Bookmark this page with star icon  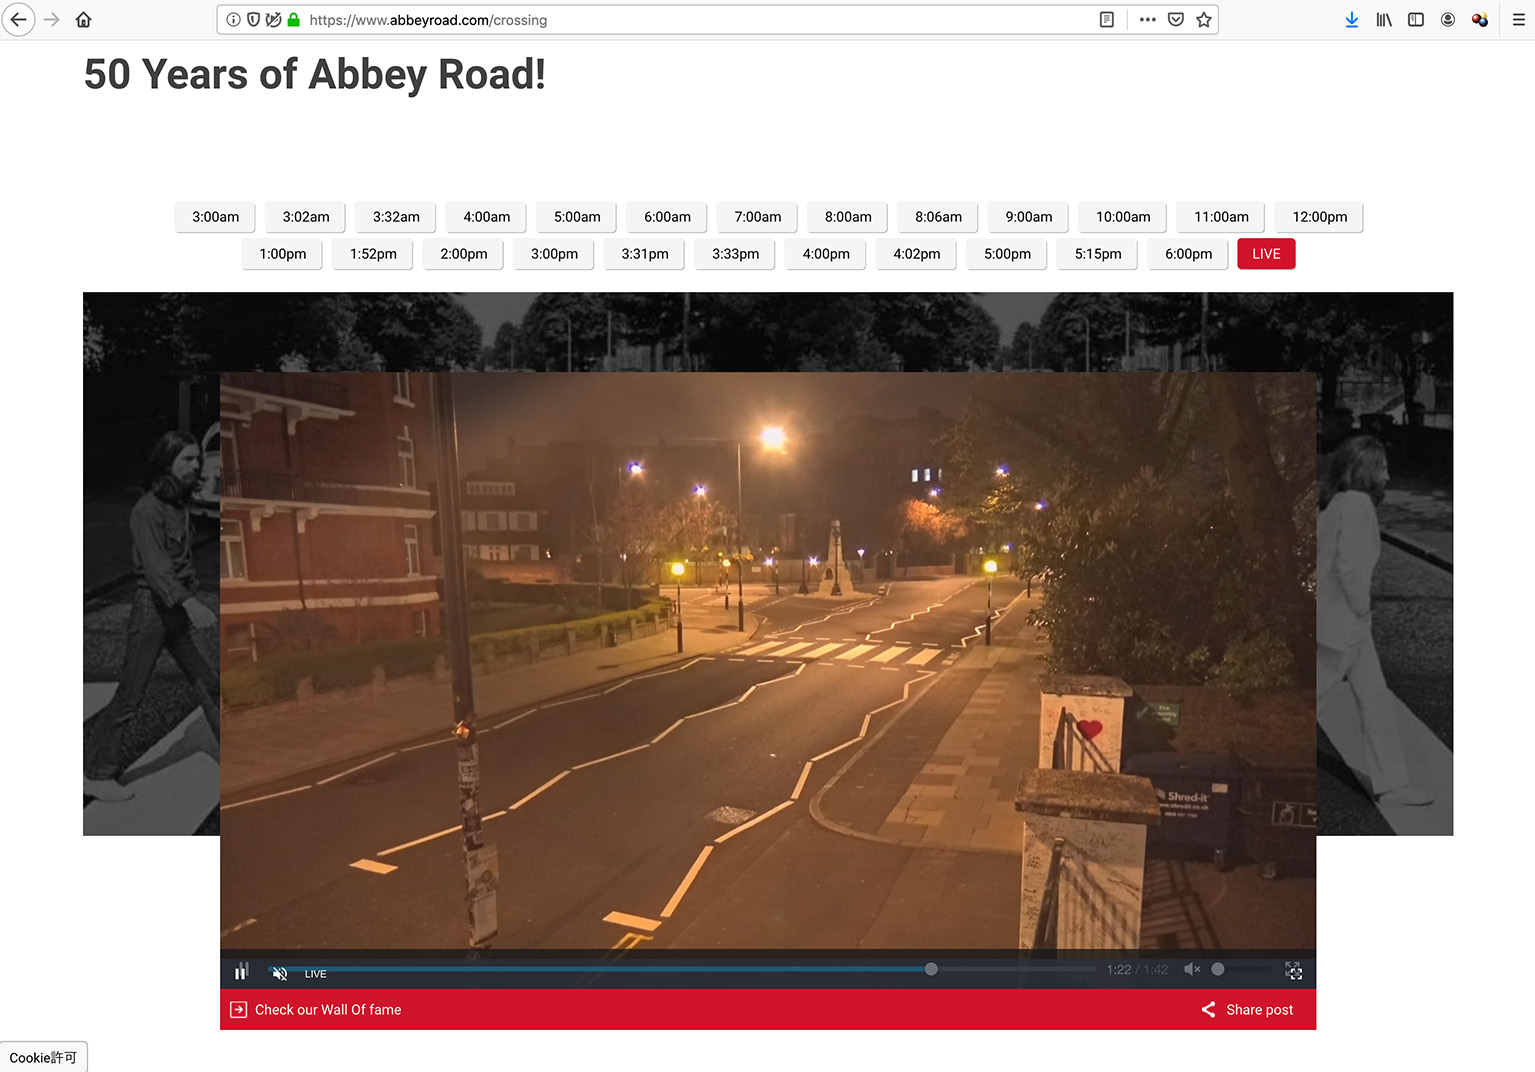tap(1204, 19)
